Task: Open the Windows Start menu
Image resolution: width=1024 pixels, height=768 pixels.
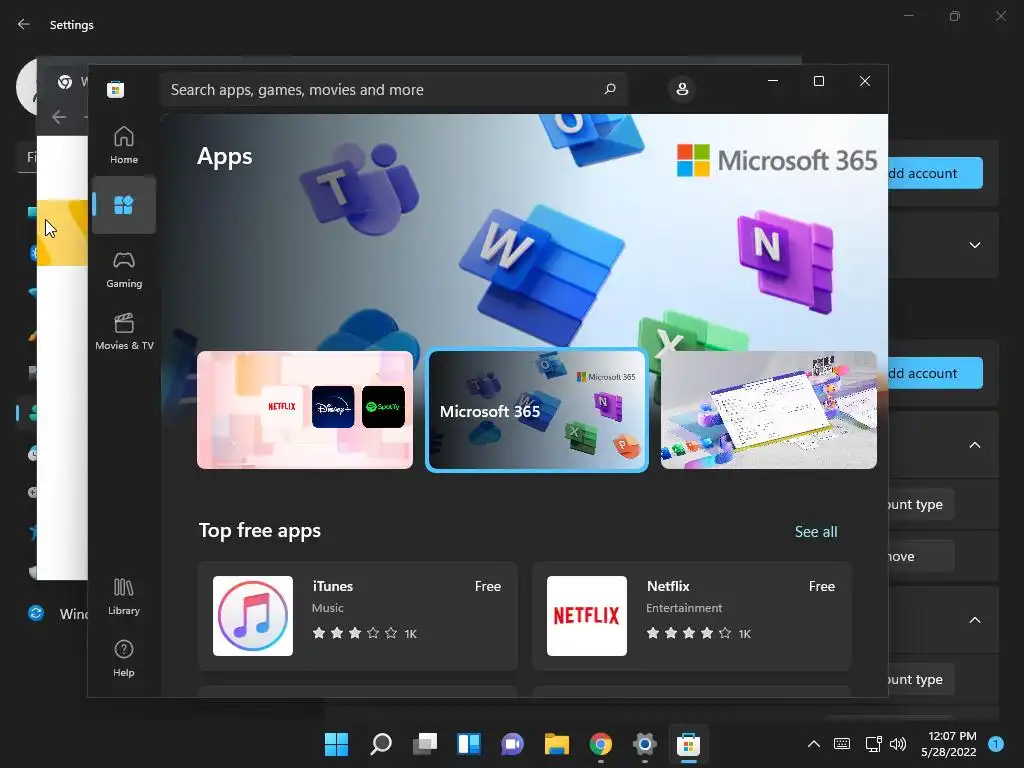Action: pyautogui.click(x=337, y=744)
